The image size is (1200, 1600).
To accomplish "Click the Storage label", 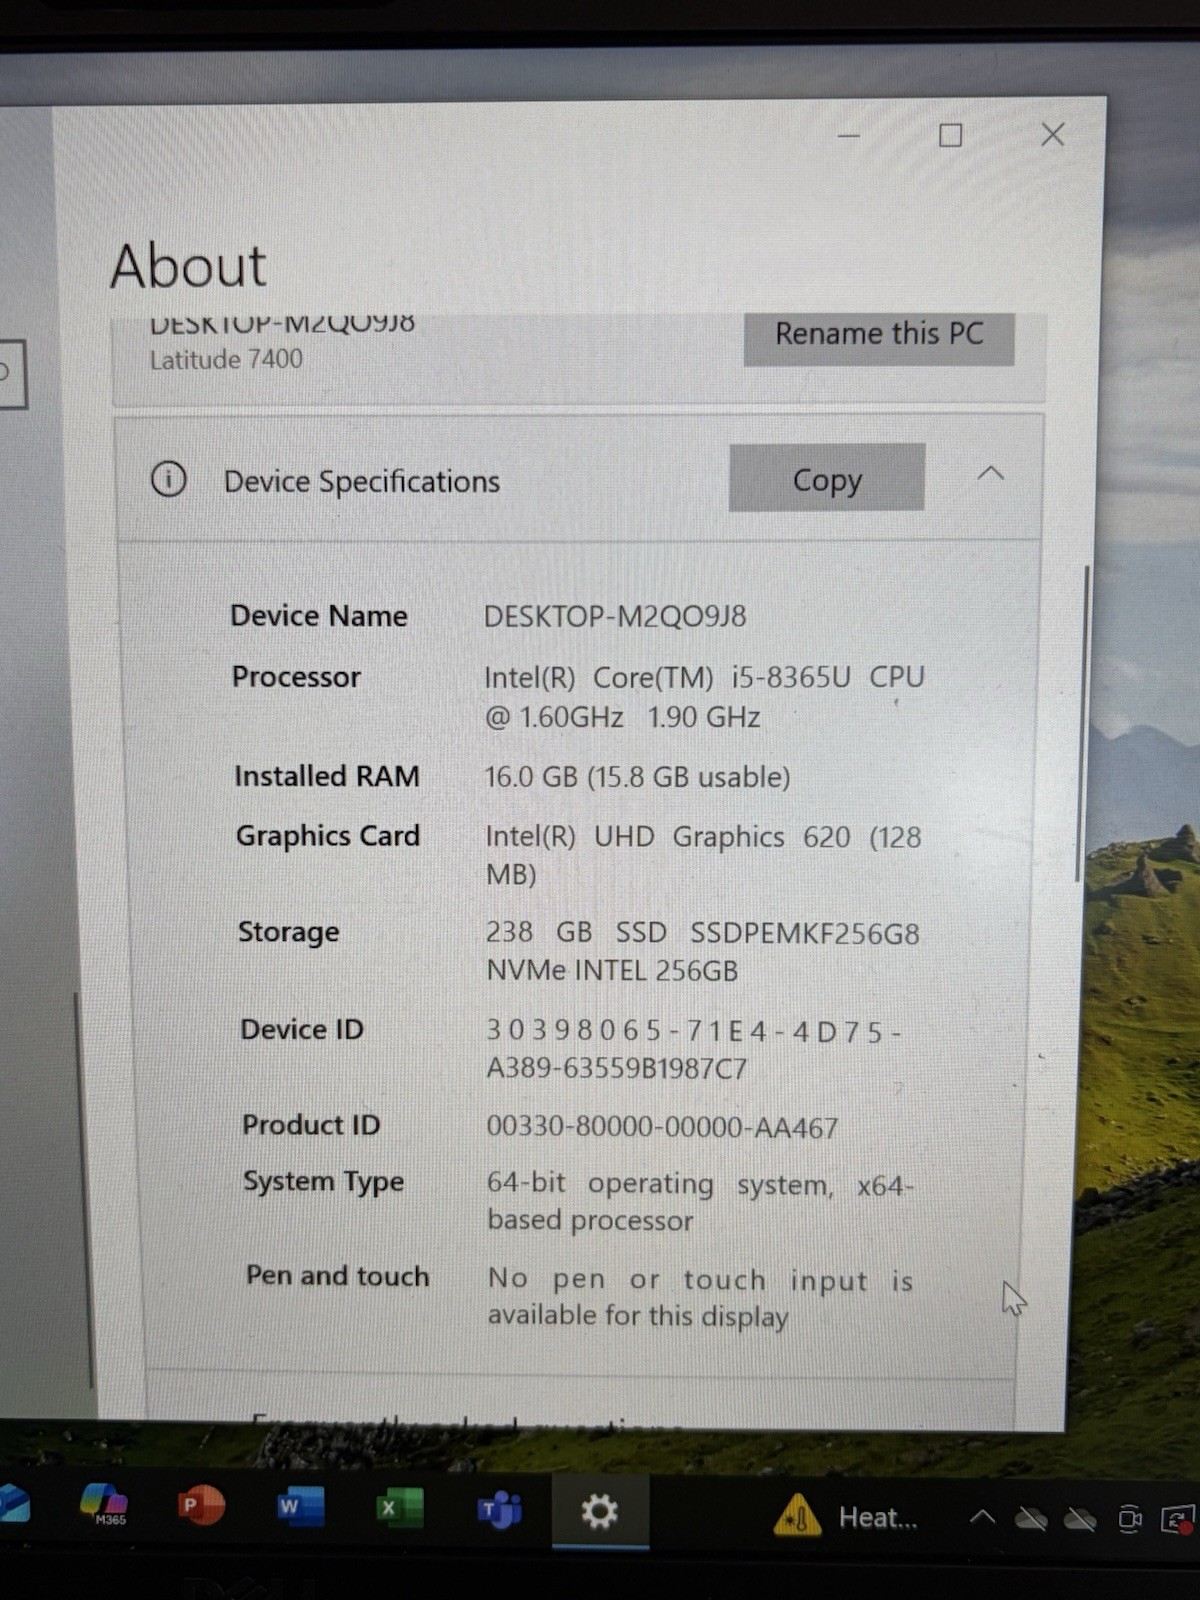I will point(289,932).
